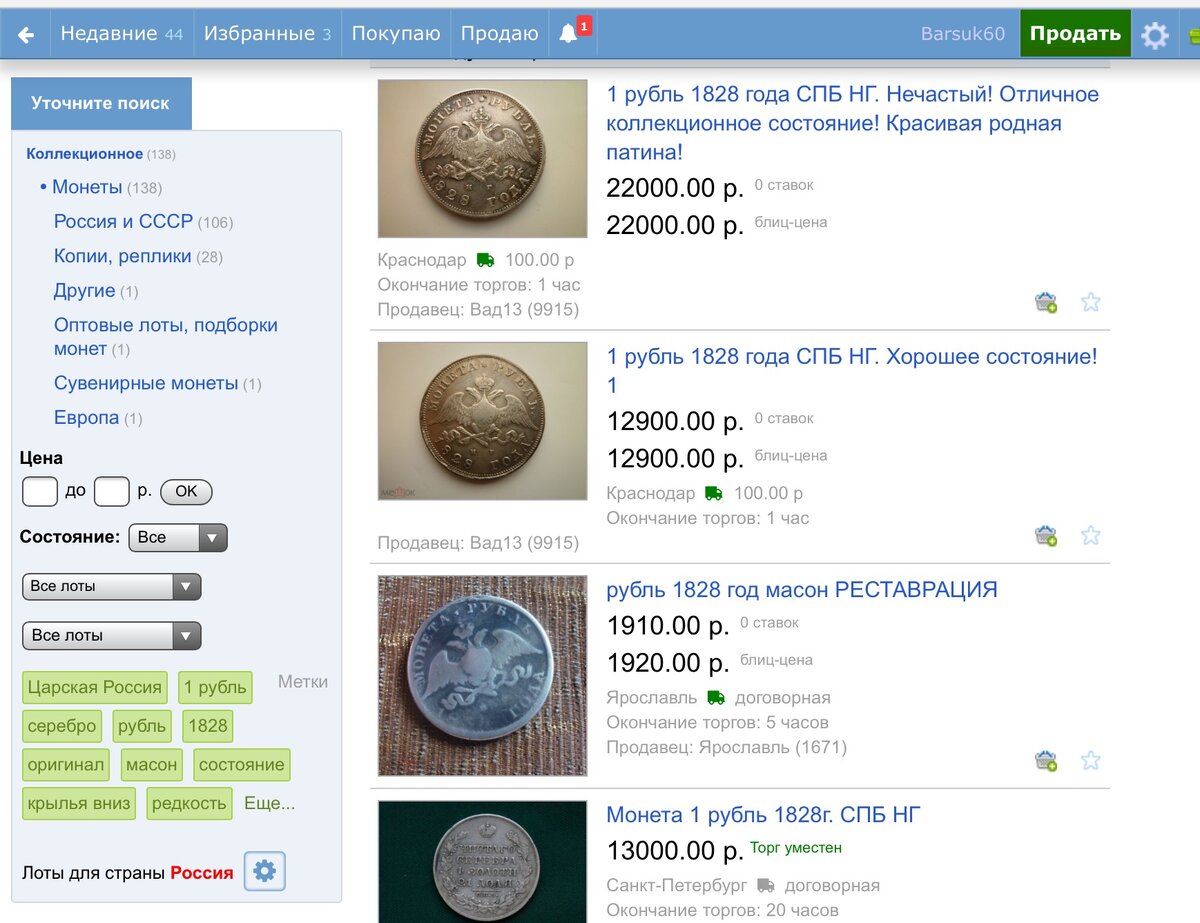Select the рубль tag
The image size is (1200, 923).
point(142,726)
